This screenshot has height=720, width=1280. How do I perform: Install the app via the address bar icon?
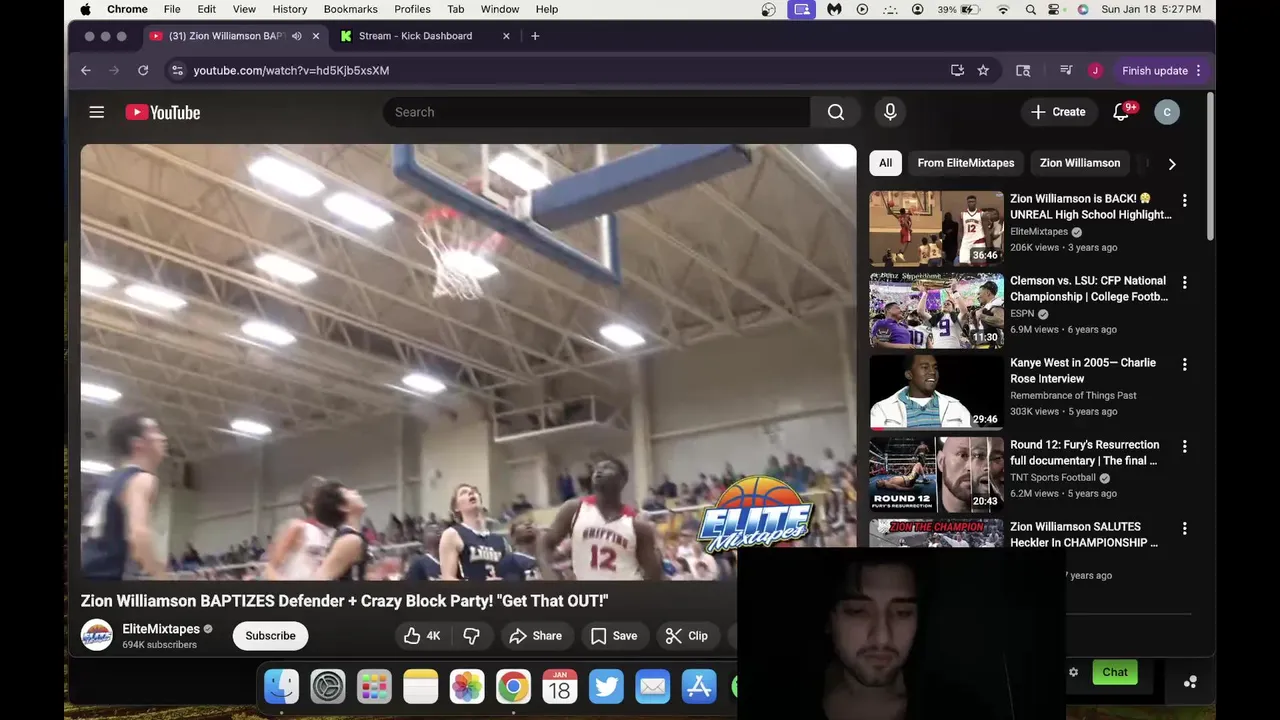tap(957, 70)
